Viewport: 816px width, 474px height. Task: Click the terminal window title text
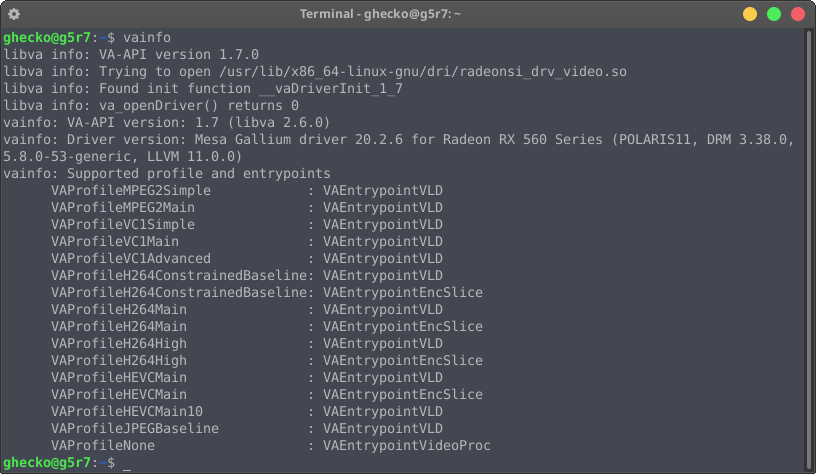[x=380, y=14]
